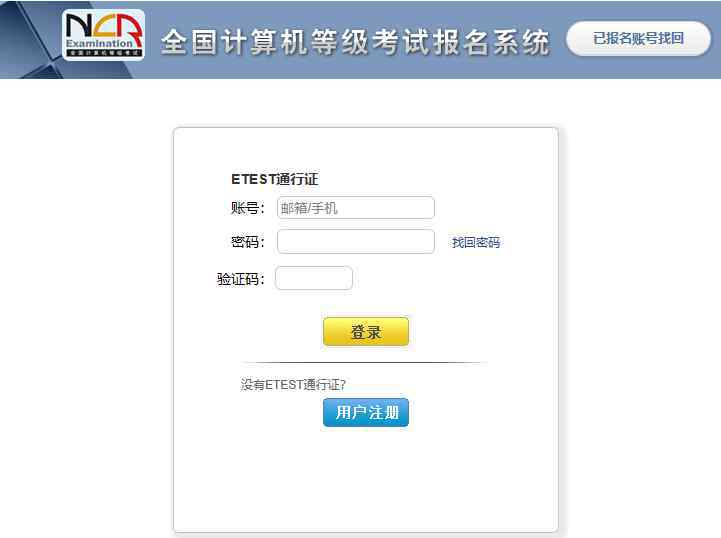721x538 pixels.
Task: Click the empty area below 用户注册 inside panel
Action: [x=366, y=478]
